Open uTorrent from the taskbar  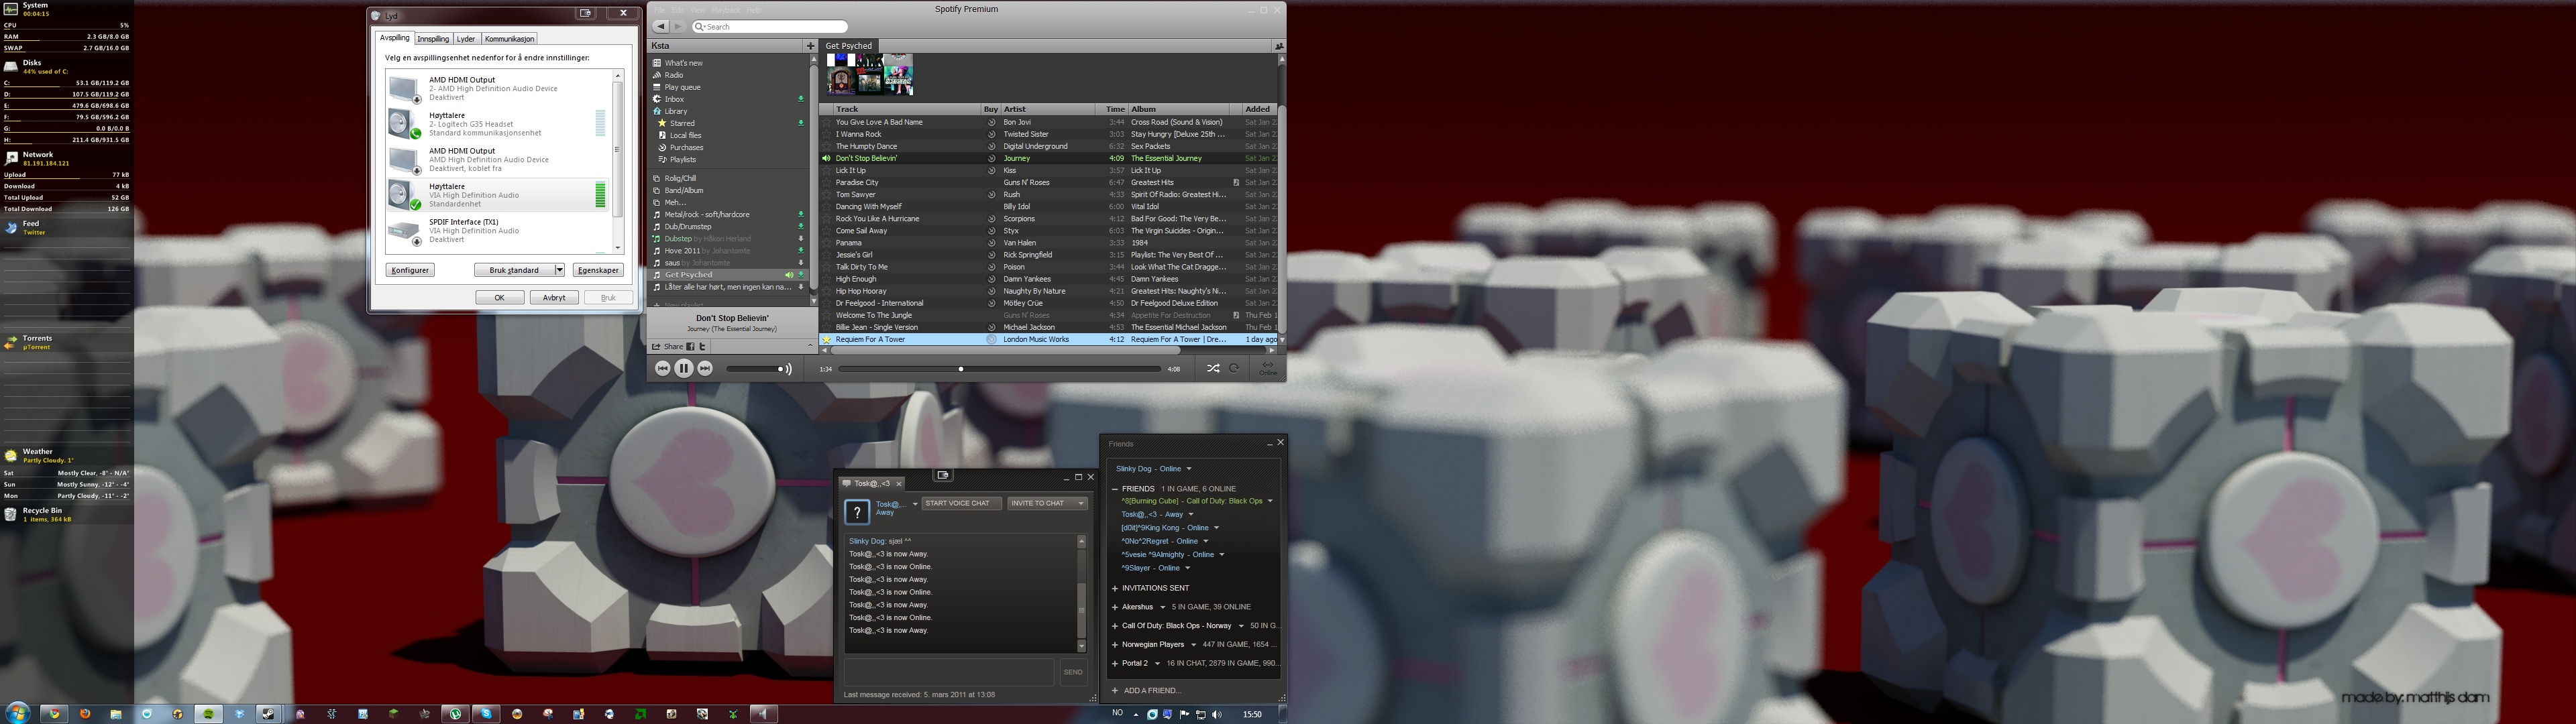455,714
